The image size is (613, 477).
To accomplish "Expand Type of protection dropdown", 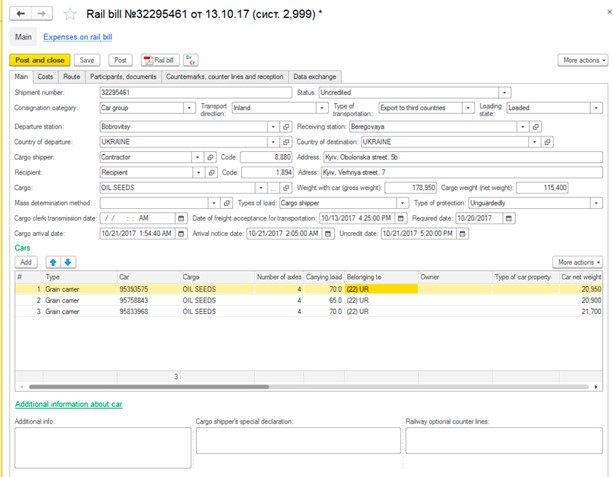I will click(x=596, y=203).
